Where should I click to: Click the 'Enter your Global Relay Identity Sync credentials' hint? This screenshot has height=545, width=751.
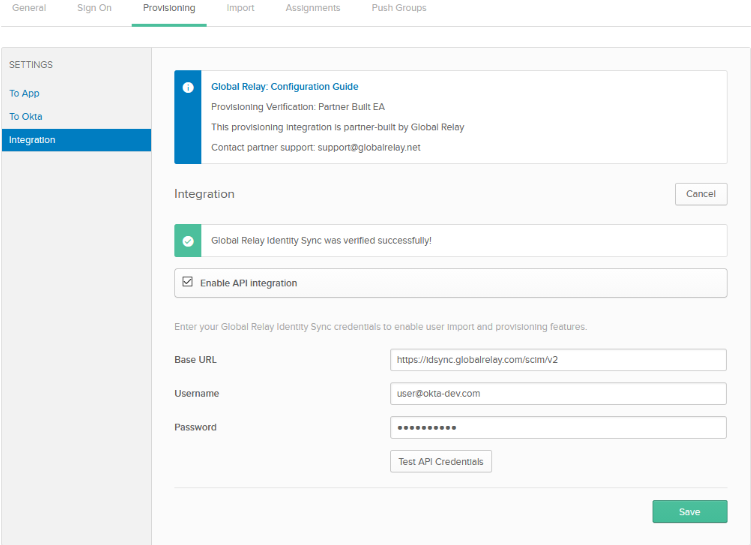pyautogui.click(x=381, y=327)
